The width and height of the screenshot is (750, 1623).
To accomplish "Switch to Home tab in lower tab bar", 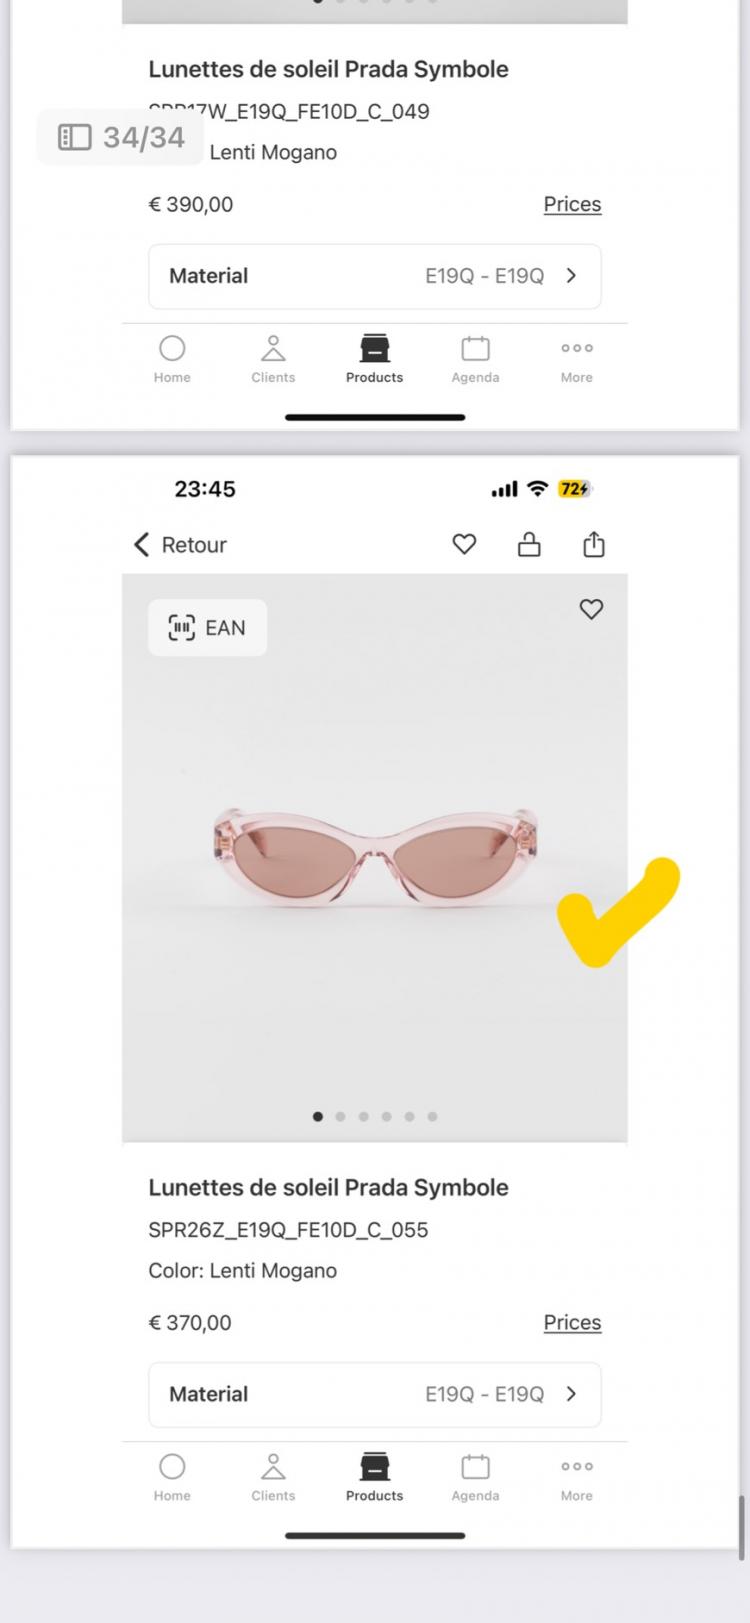I will 172,1475.
